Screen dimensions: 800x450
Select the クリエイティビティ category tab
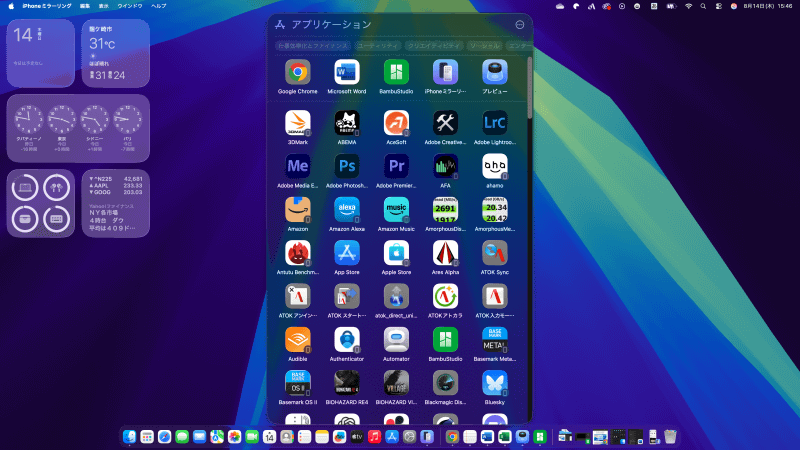click(x=434, y=45)
